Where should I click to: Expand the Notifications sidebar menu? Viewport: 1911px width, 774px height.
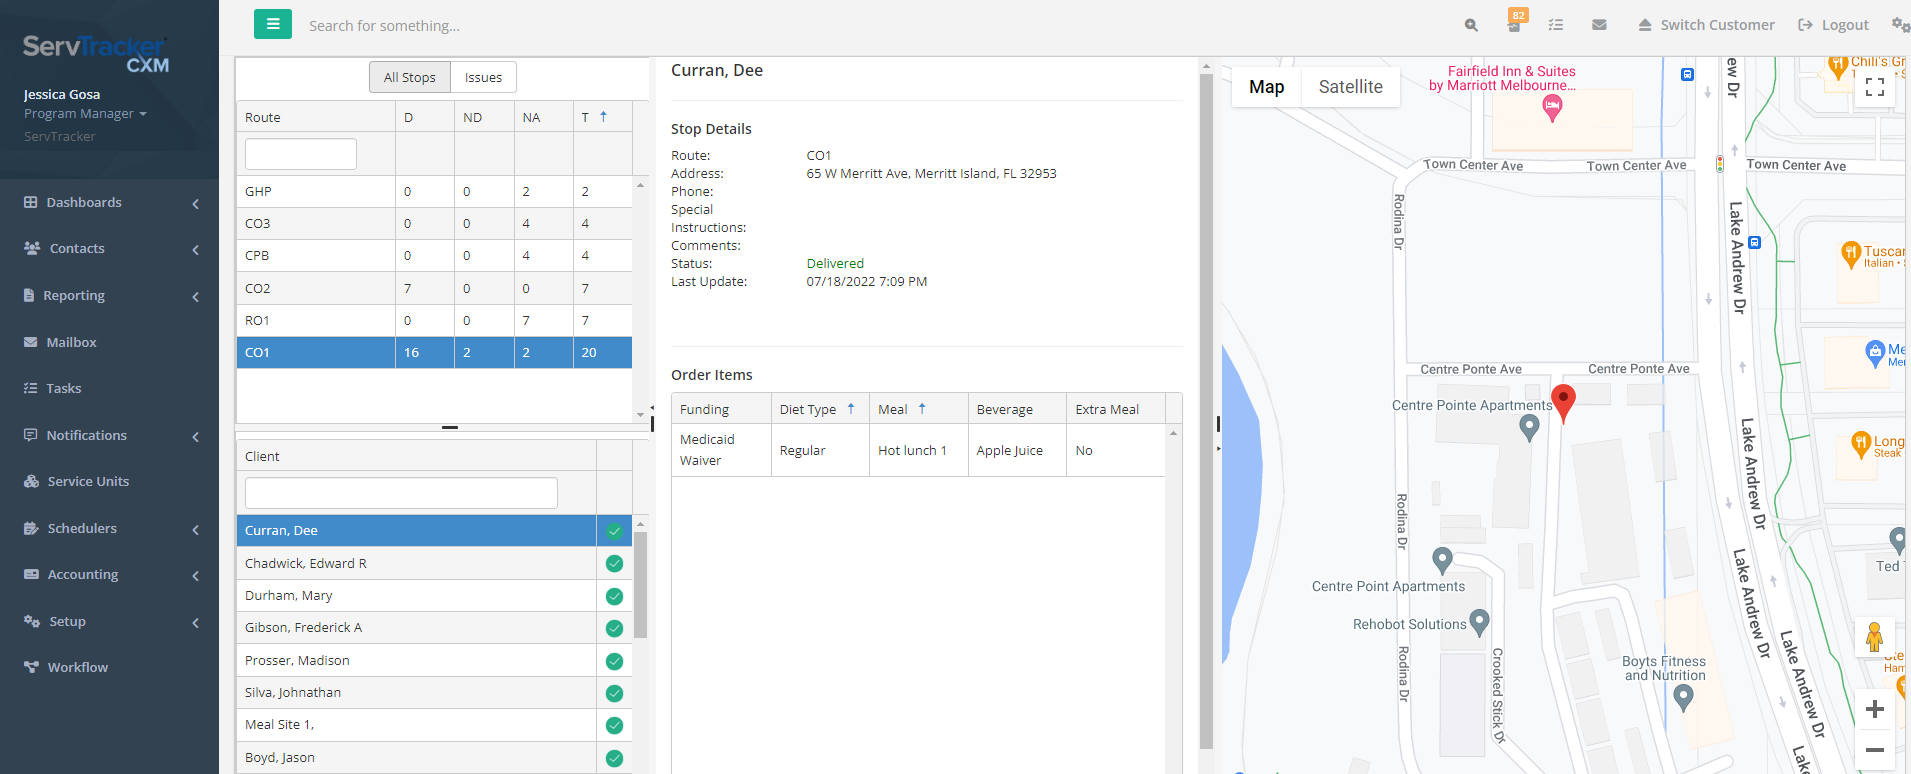click(x=109, y=435)
